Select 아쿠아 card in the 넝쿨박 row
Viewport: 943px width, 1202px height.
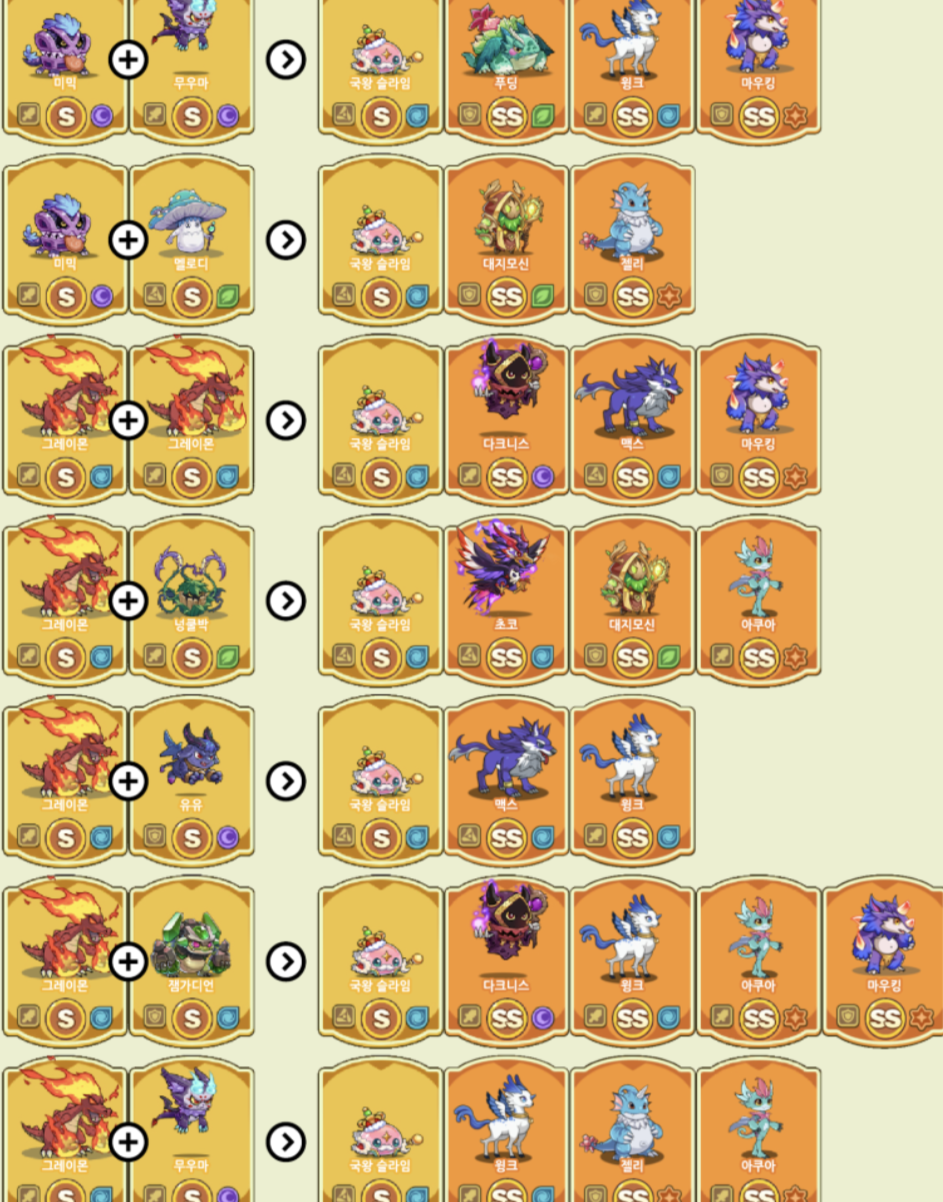[x=759, y=600]
